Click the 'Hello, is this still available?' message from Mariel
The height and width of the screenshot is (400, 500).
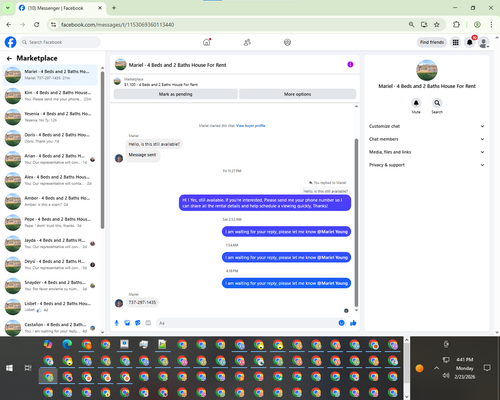point(154,144)
